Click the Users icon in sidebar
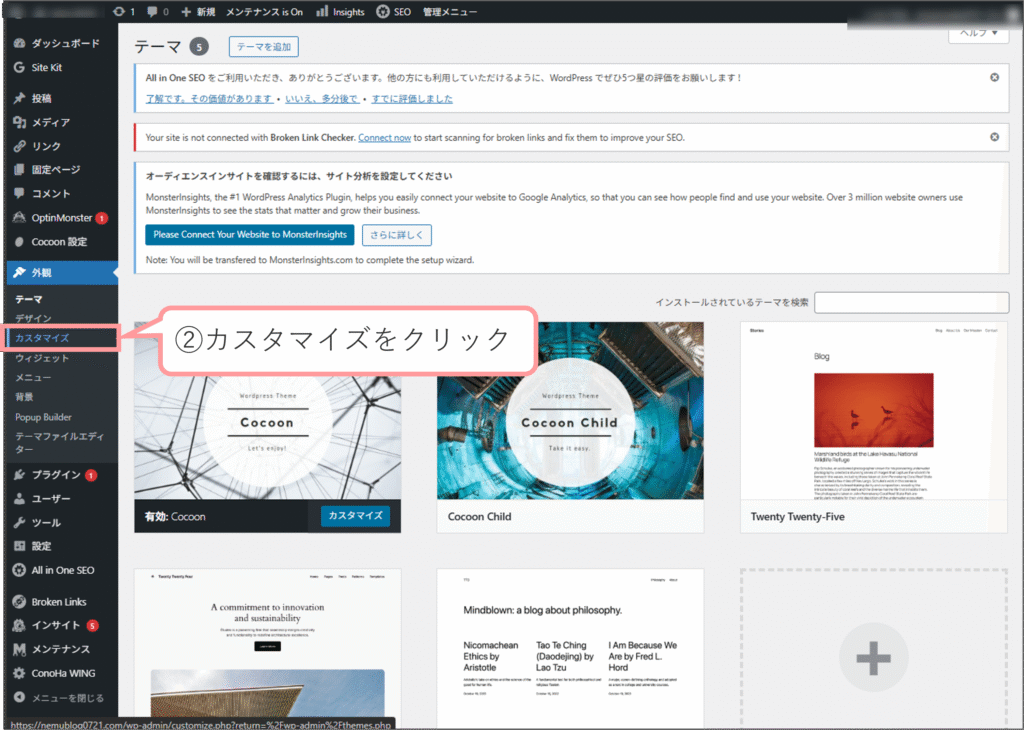 click(19, 499)
